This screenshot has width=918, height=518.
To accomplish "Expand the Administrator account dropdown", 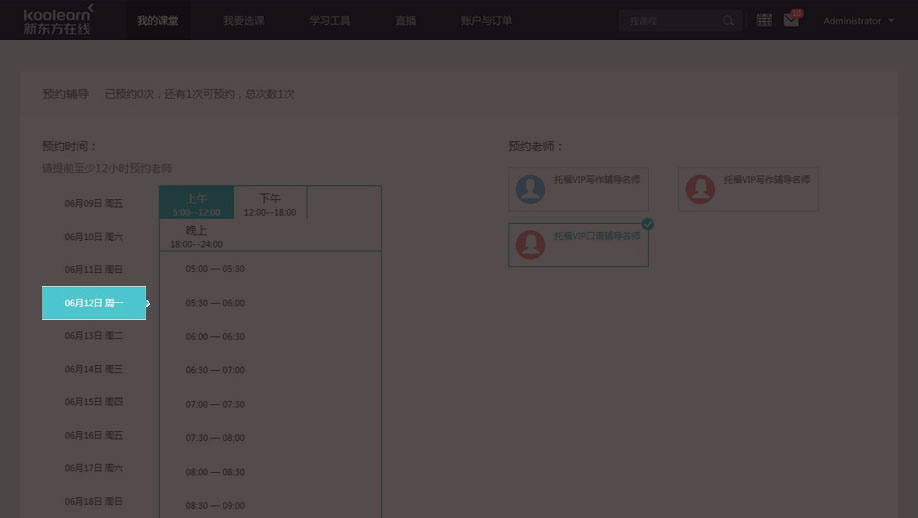I will tap(858, 21).
